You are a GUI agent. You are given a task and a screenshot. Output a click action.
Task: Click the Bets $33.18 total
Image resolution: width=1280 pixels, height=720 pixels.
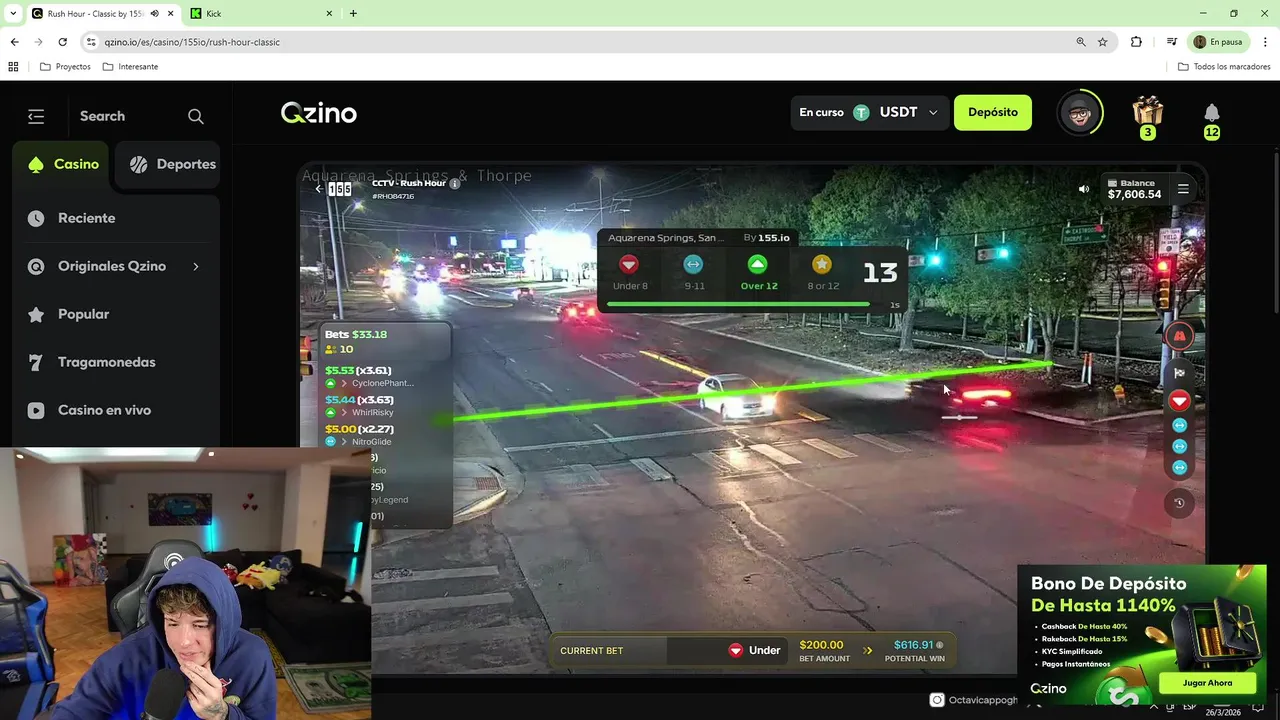(x=356, y=334)
